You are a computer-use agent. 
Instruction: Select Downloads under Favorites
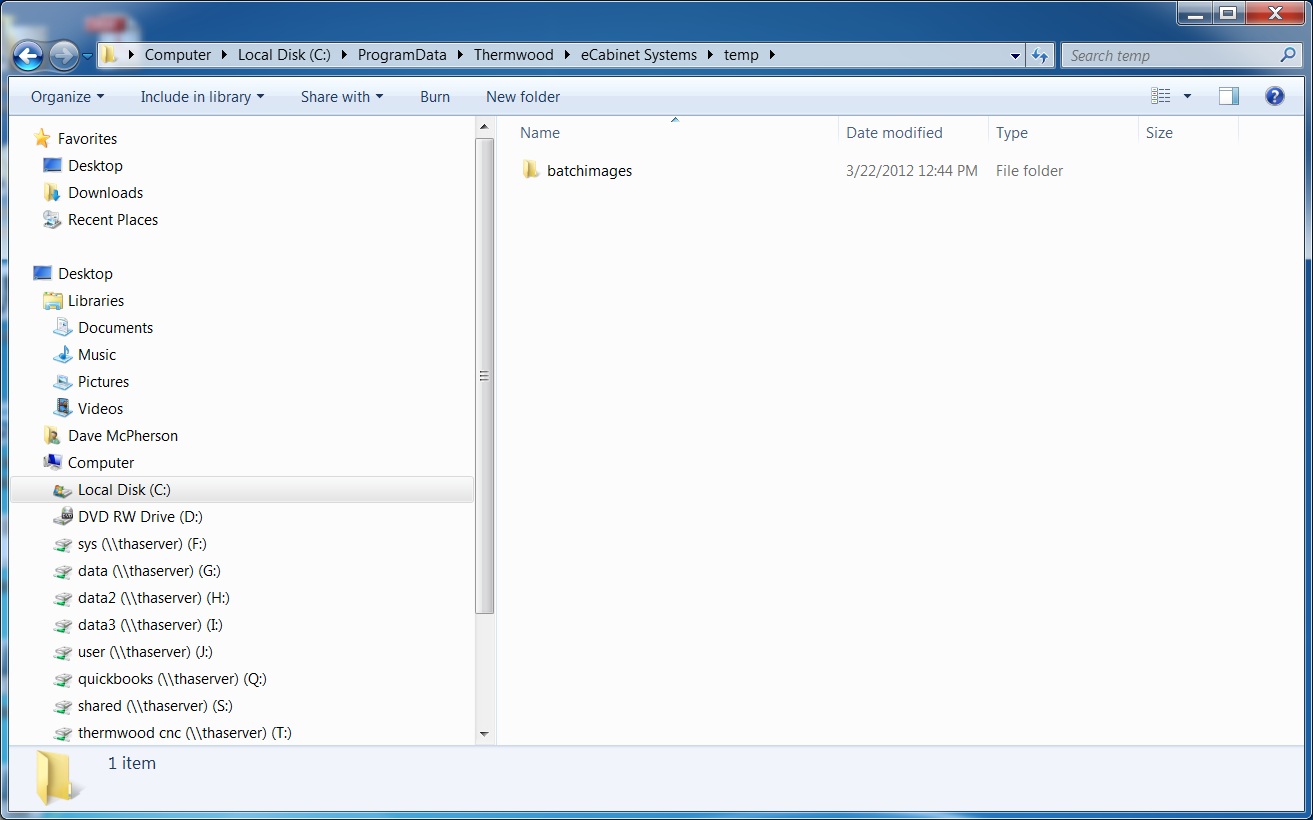[105, 193]
